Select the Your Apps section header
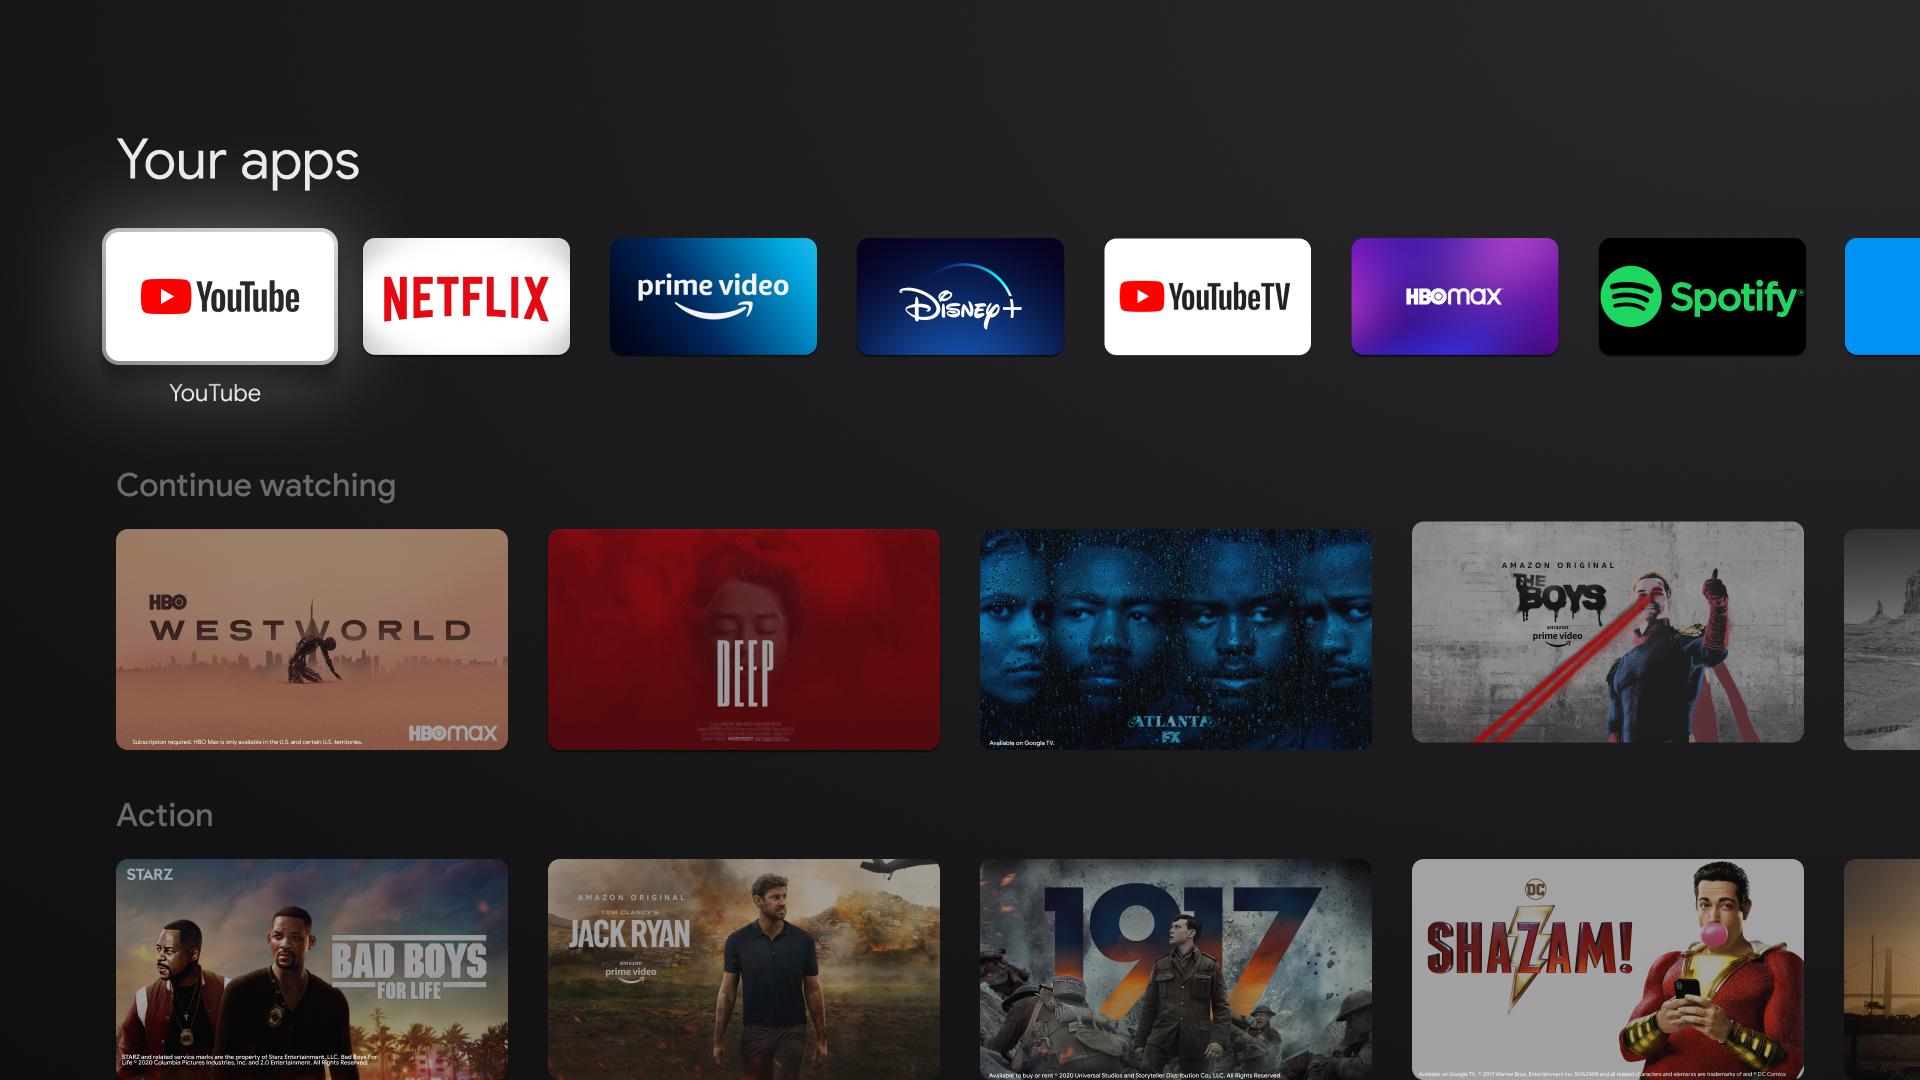Viewport: 1920px width, 1080px height. point(237,160)
